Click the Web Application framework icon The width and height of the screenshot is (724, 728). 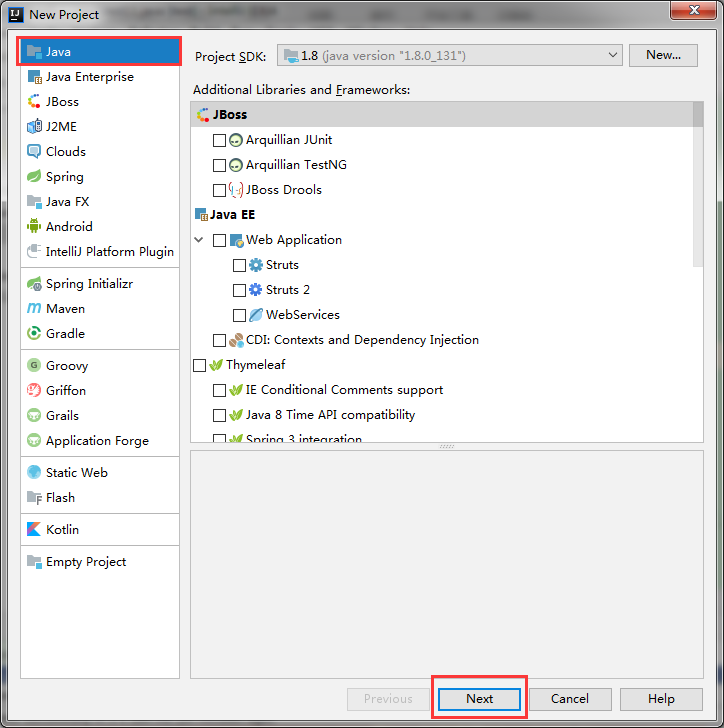click(236, 240)
